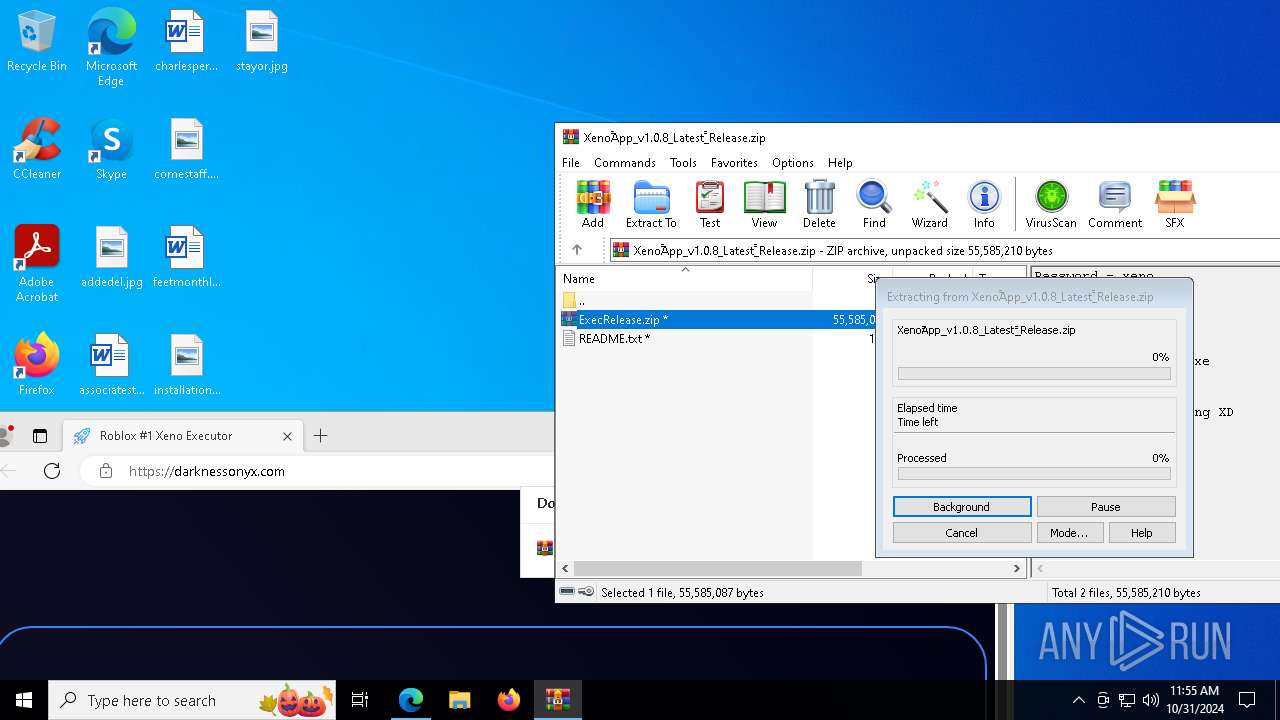This screenshot has height=720, width=1280.
Task: Reload the darknessonyx.com page
Action: tap(52, 471)
